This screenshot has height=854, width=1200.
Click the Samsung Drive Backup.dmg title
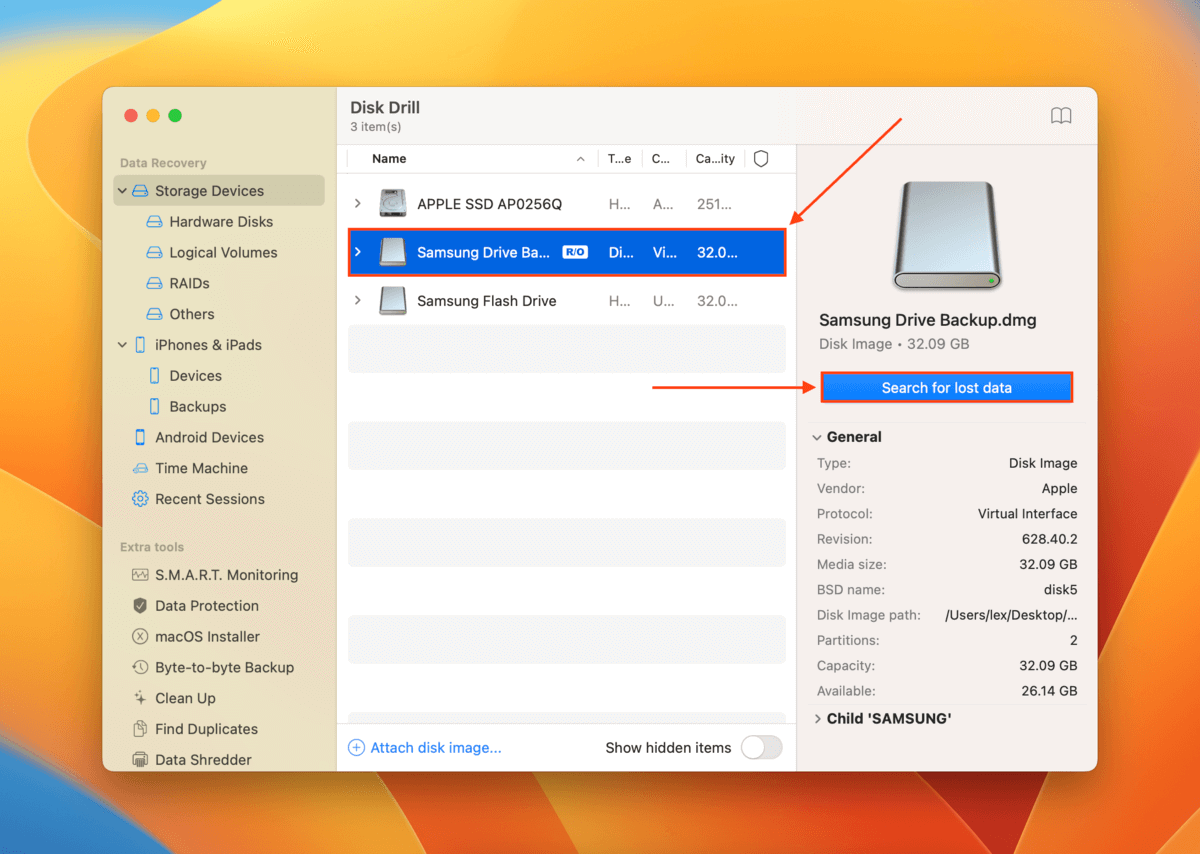pyautogui.click(x=927, y=321)
